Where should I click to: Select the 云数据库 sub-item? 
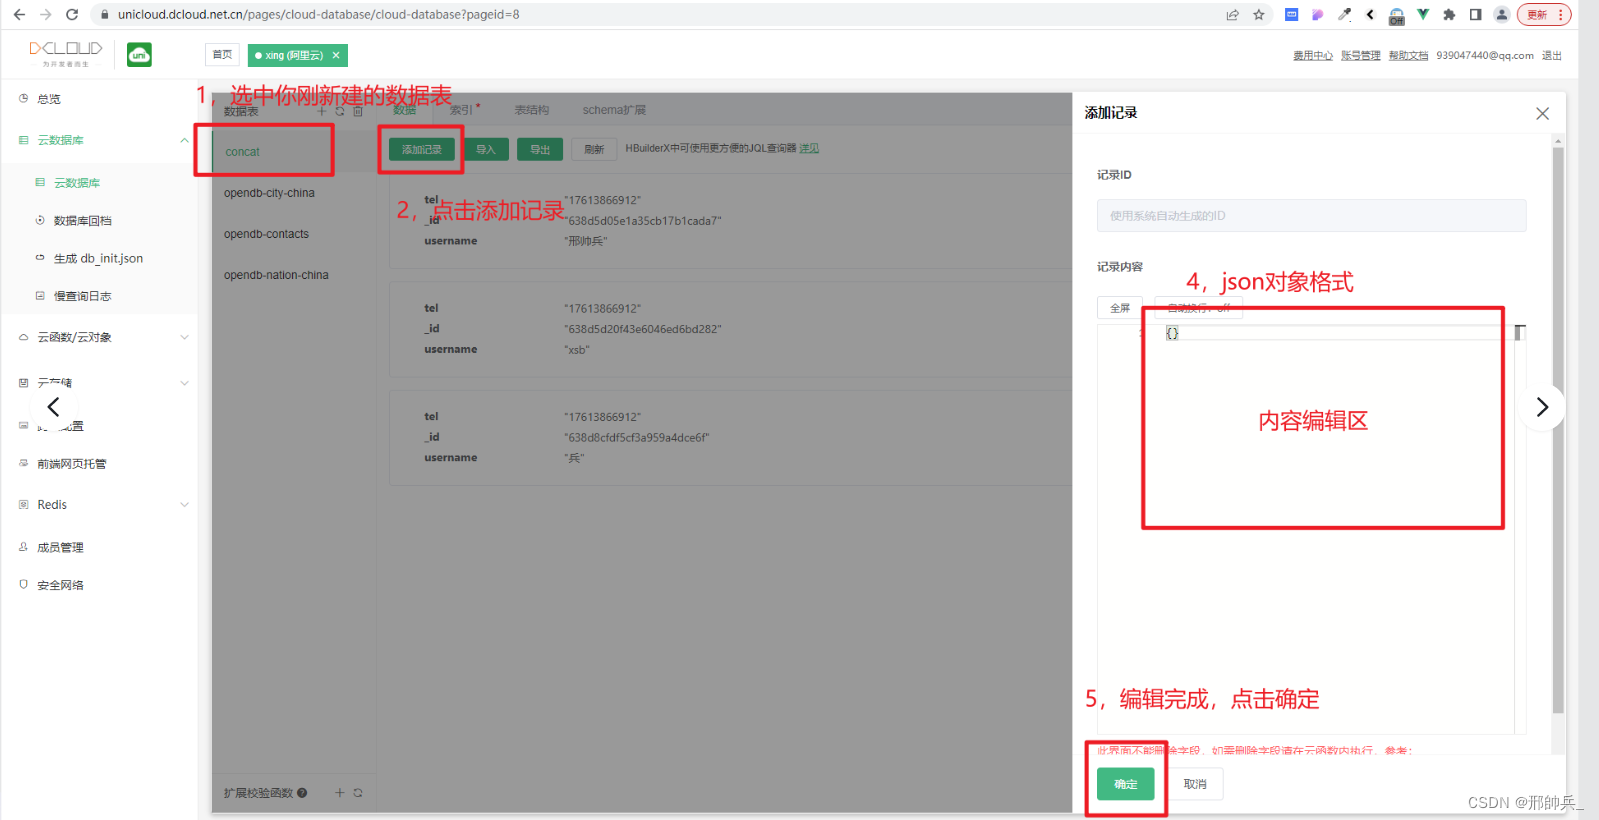point(77,183)
